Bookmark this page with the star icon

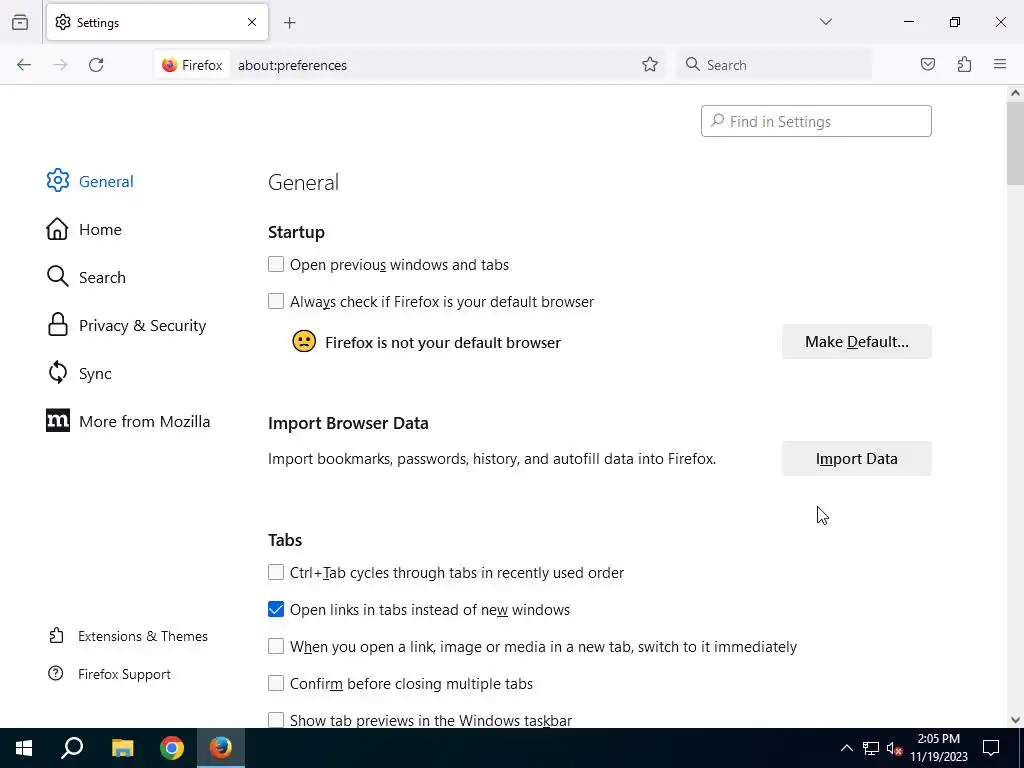650,64
